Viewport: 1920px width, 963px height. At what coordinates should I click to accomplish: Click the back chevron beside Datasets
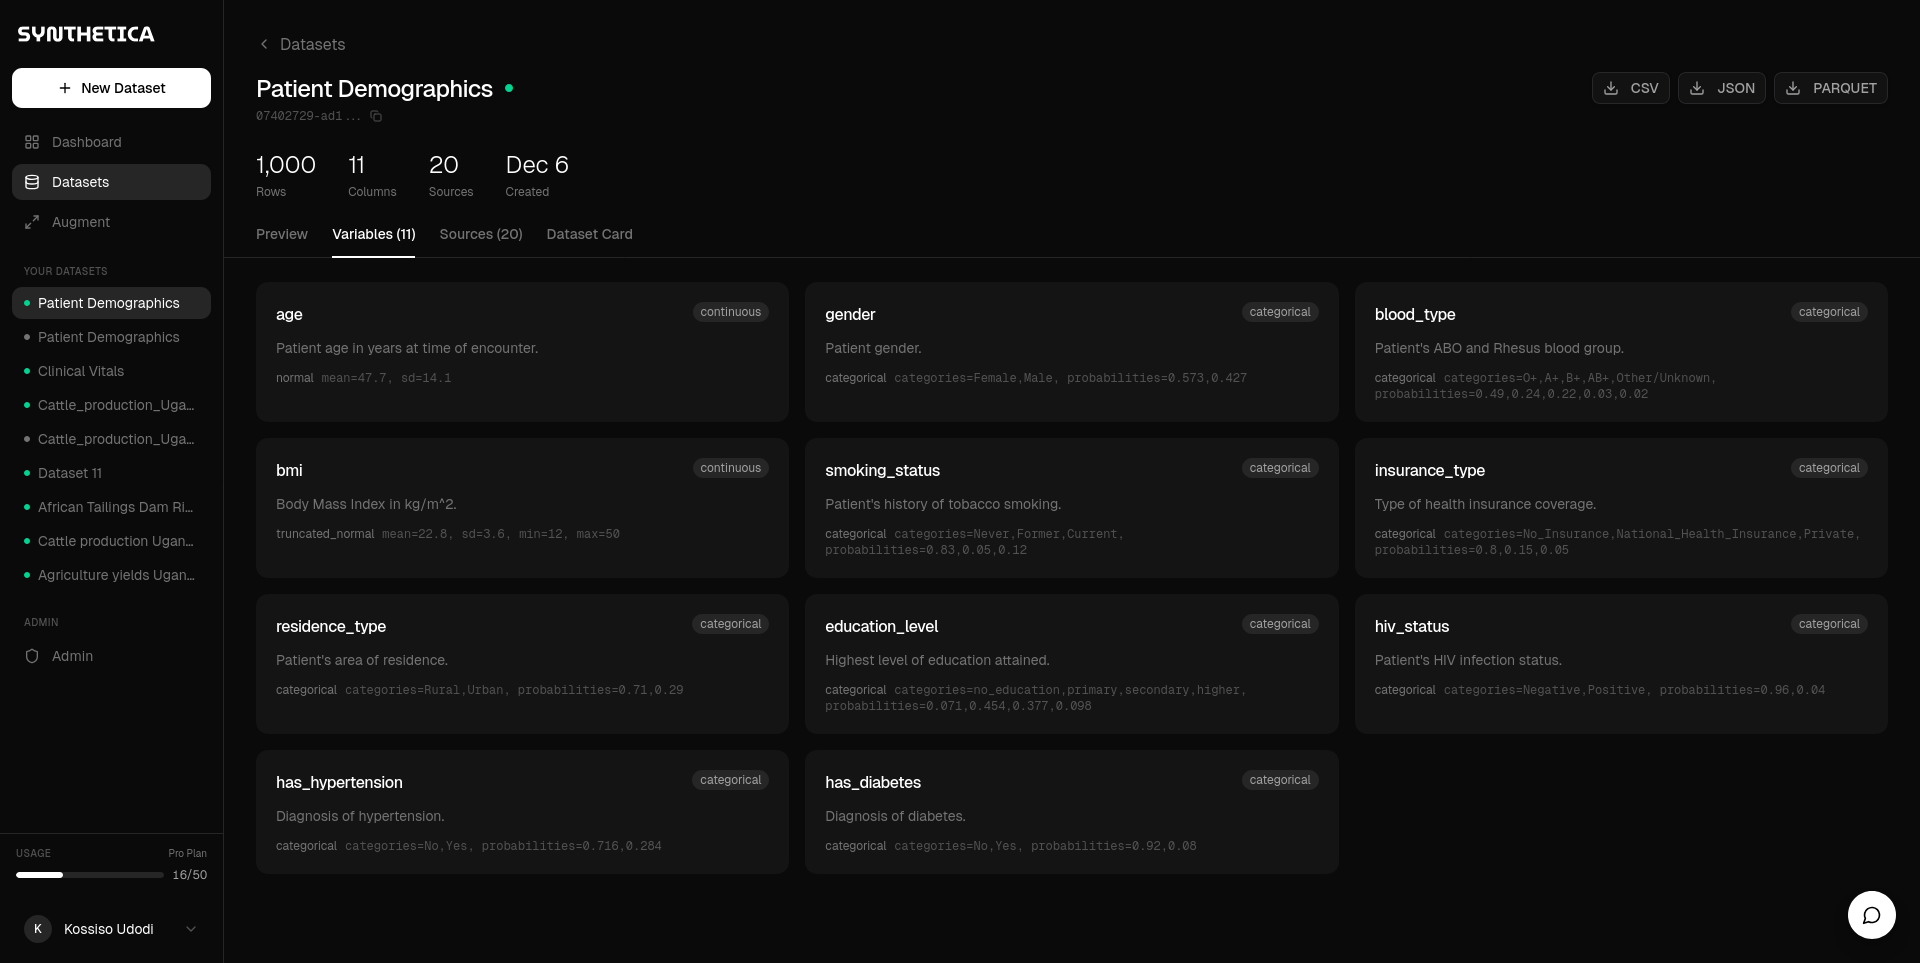[264, 44]
